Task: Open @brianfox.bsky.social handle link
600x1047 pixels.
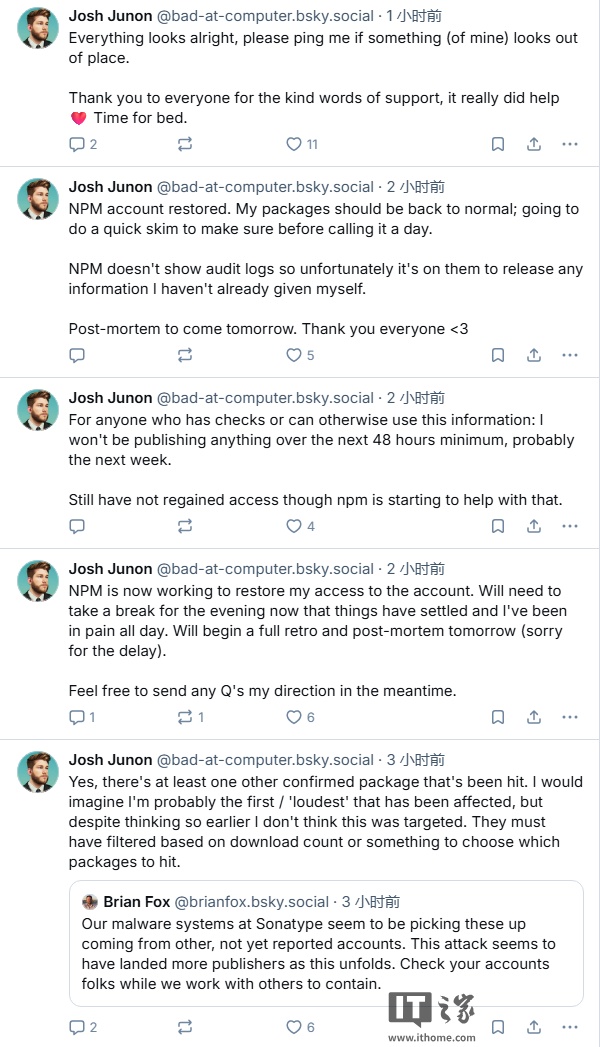Action: (252, 902)
